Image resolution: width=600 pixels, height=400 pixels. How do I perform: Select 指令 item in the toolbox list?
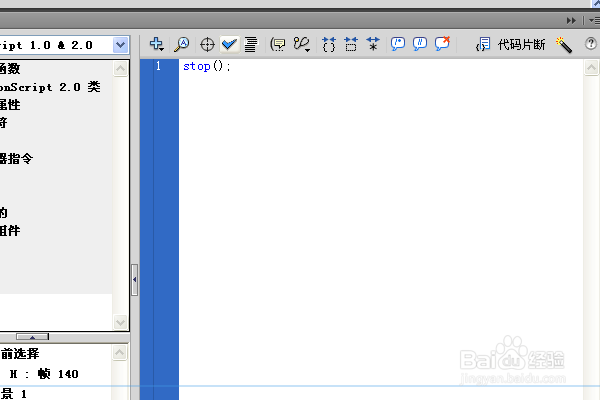click(x=16, y=158)
